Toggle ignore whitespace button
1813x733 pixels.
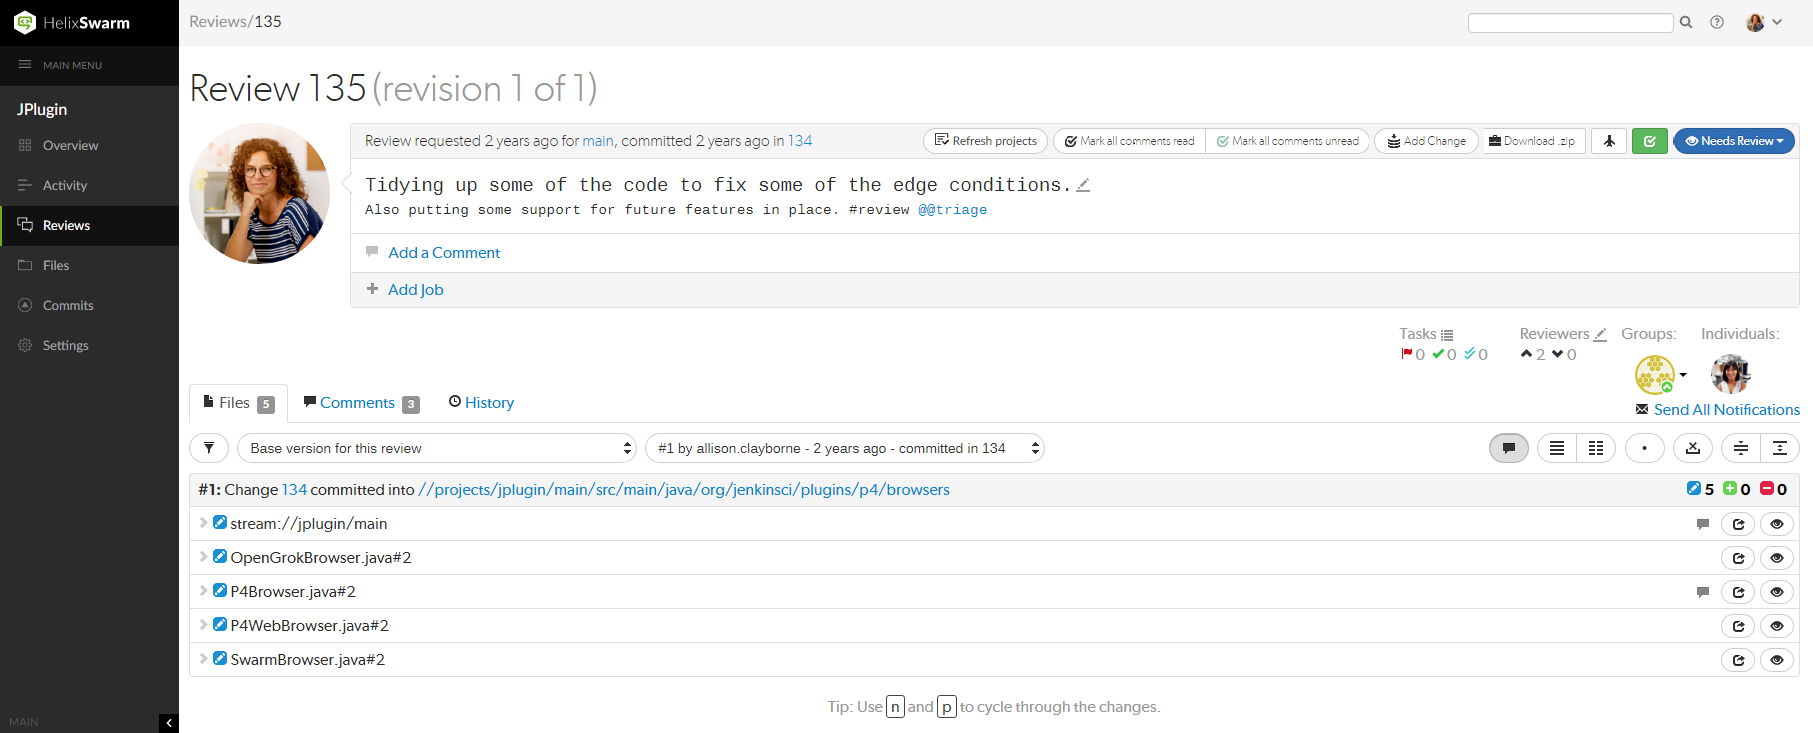coord(1693,448)
